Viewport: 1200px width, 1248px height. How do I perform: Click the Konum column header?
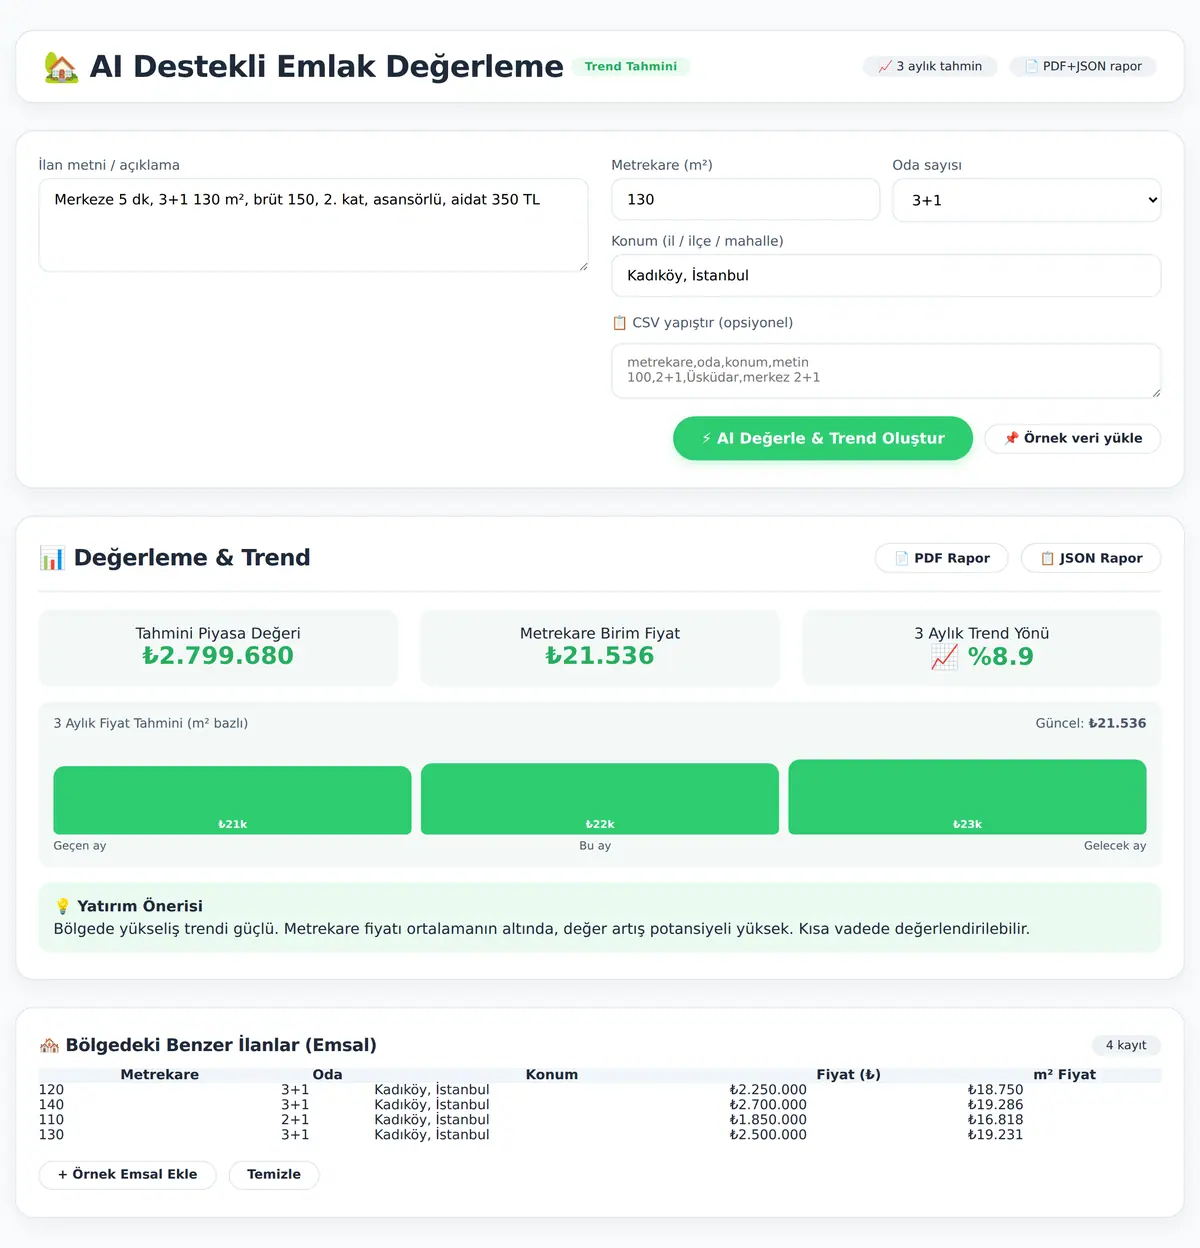pyautogui.click(x=552, y=1075)
